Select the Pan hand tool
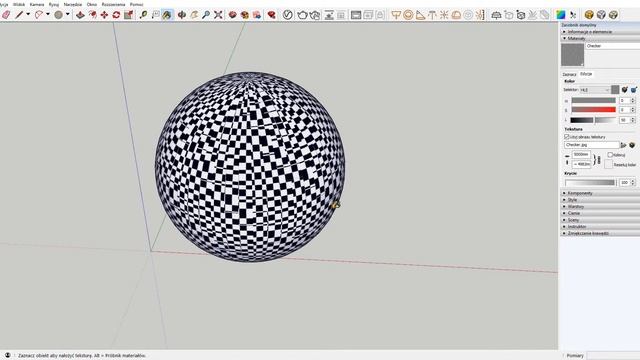 (x=194, y=15)
